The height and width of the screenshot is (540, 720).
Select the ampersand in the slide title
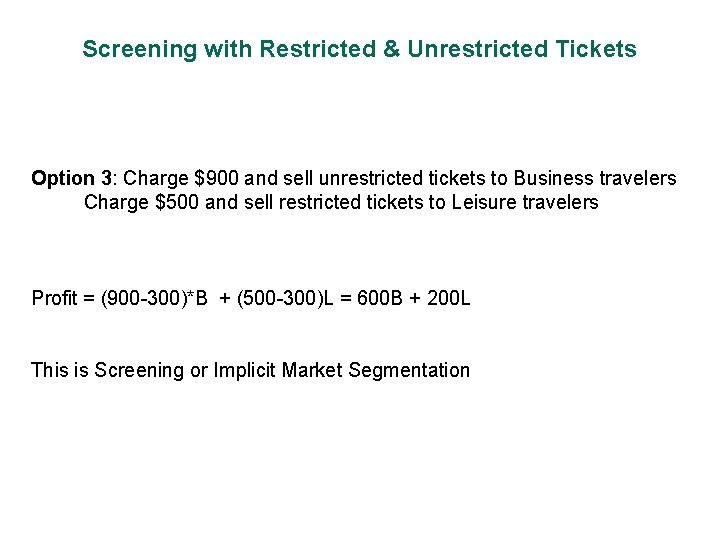[x=390, y=49]
